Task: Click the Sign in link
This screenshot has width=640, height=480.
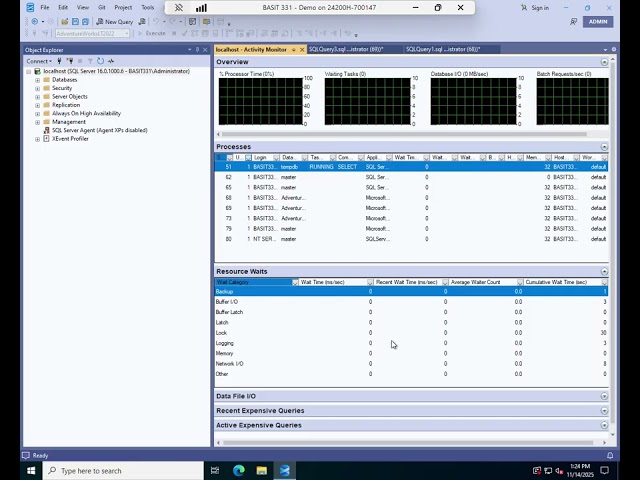Action: 535,8
